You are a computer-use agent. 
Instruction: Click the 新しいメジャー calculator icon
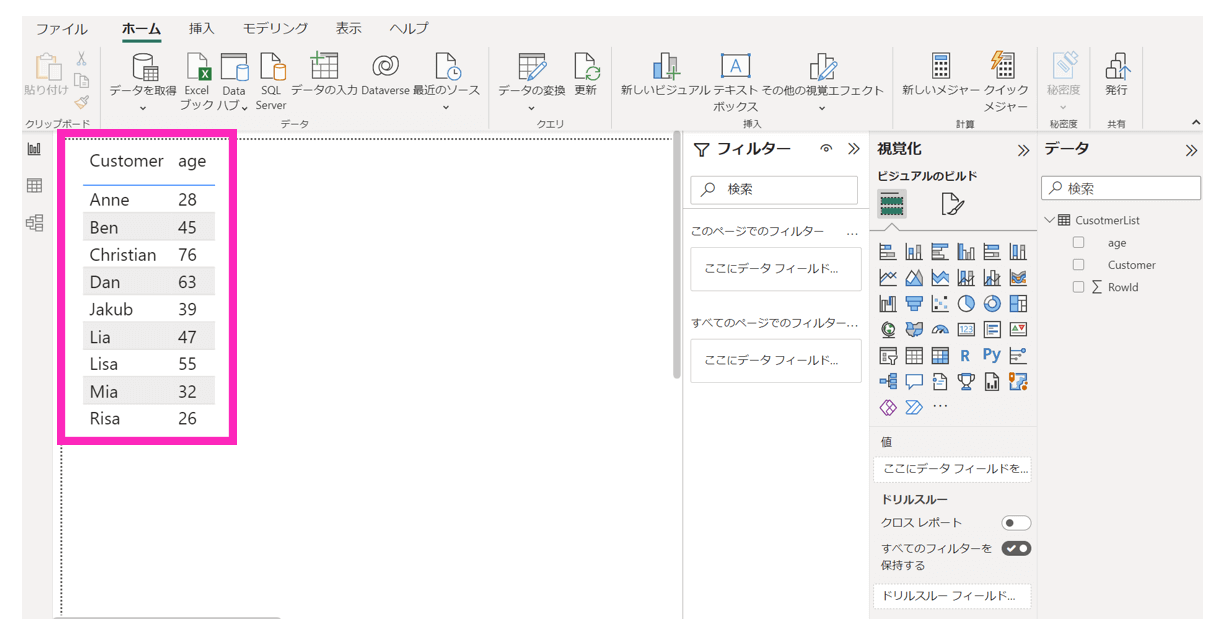pyautogui.click(x=940, y=67)
